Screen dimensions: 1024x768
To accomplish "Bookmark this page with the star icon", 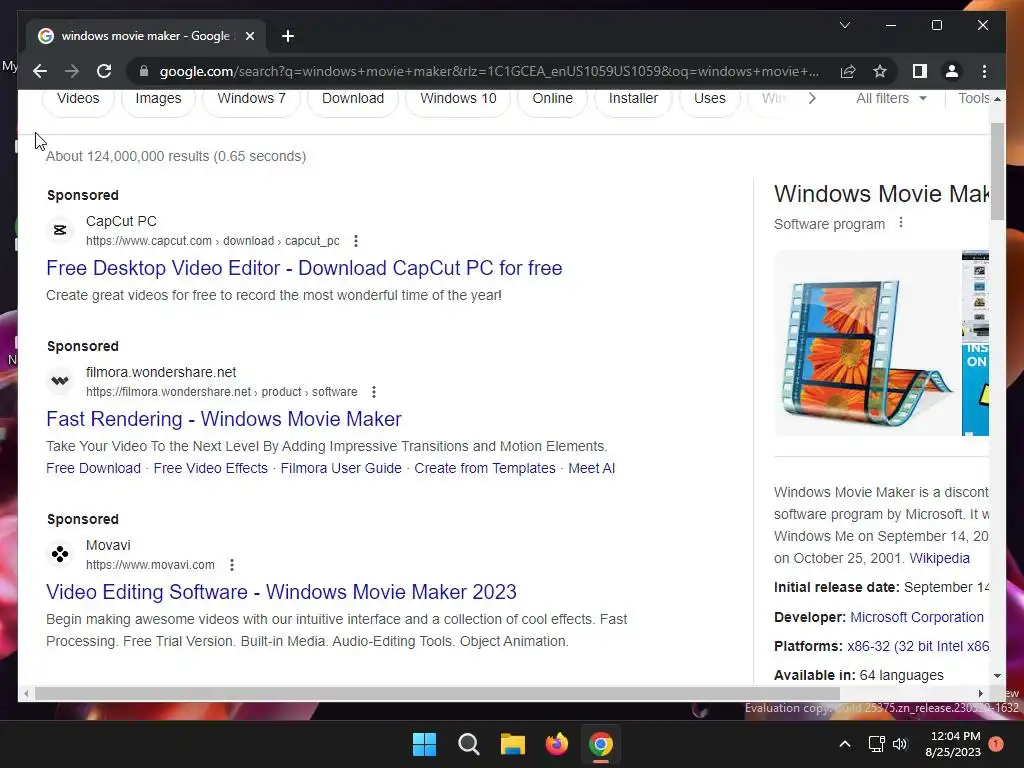I will pyautogui.click(x=880, y=71).
